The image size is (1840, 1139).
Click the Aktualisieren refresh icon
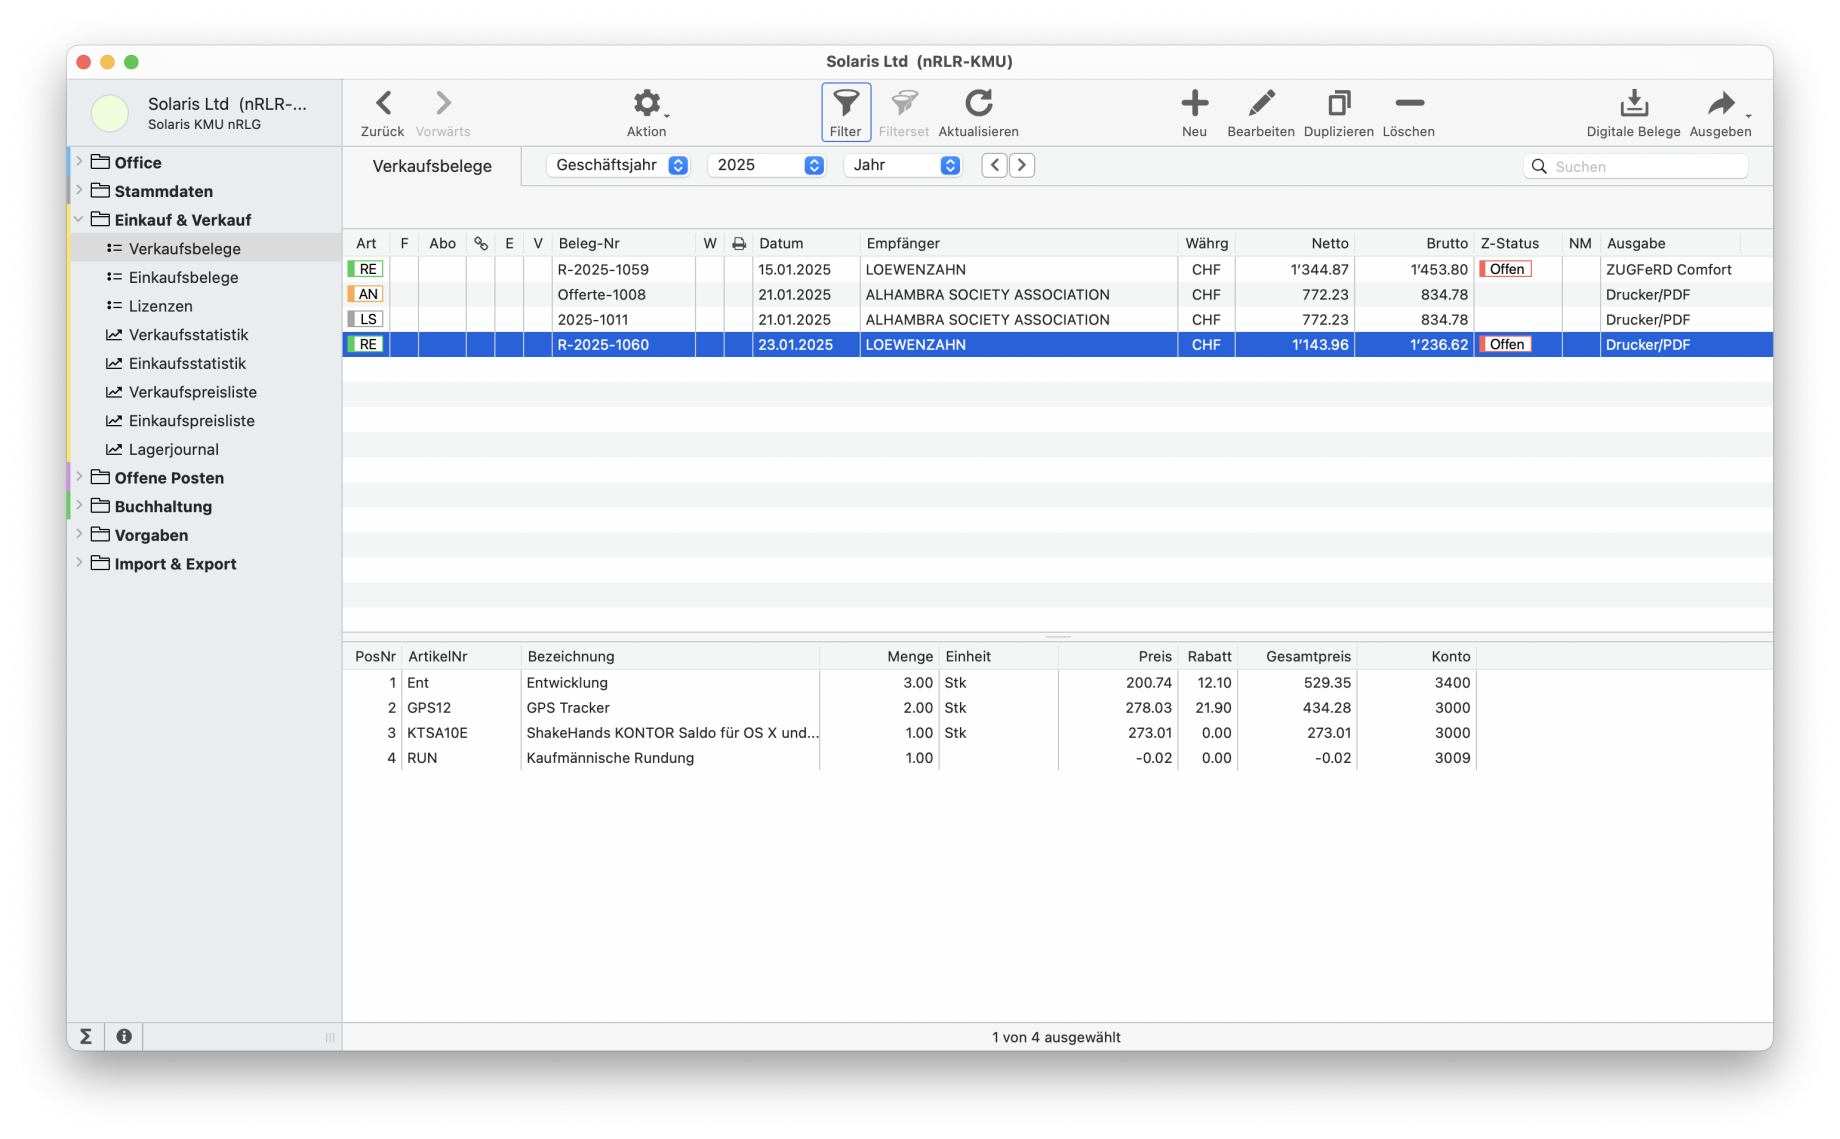tap(978, 104)
